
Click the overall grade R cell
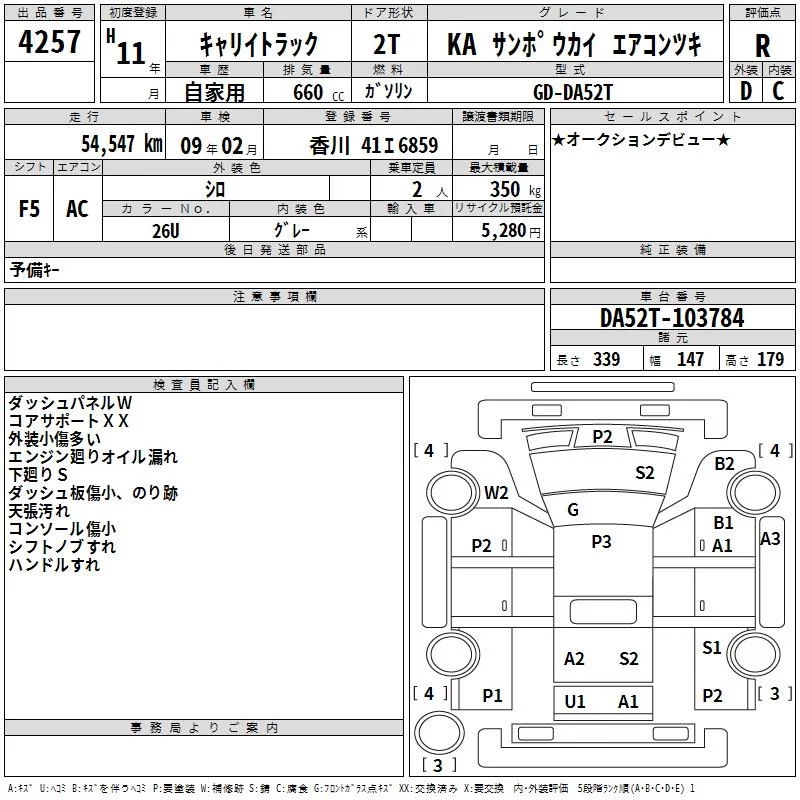coord(762,46)
